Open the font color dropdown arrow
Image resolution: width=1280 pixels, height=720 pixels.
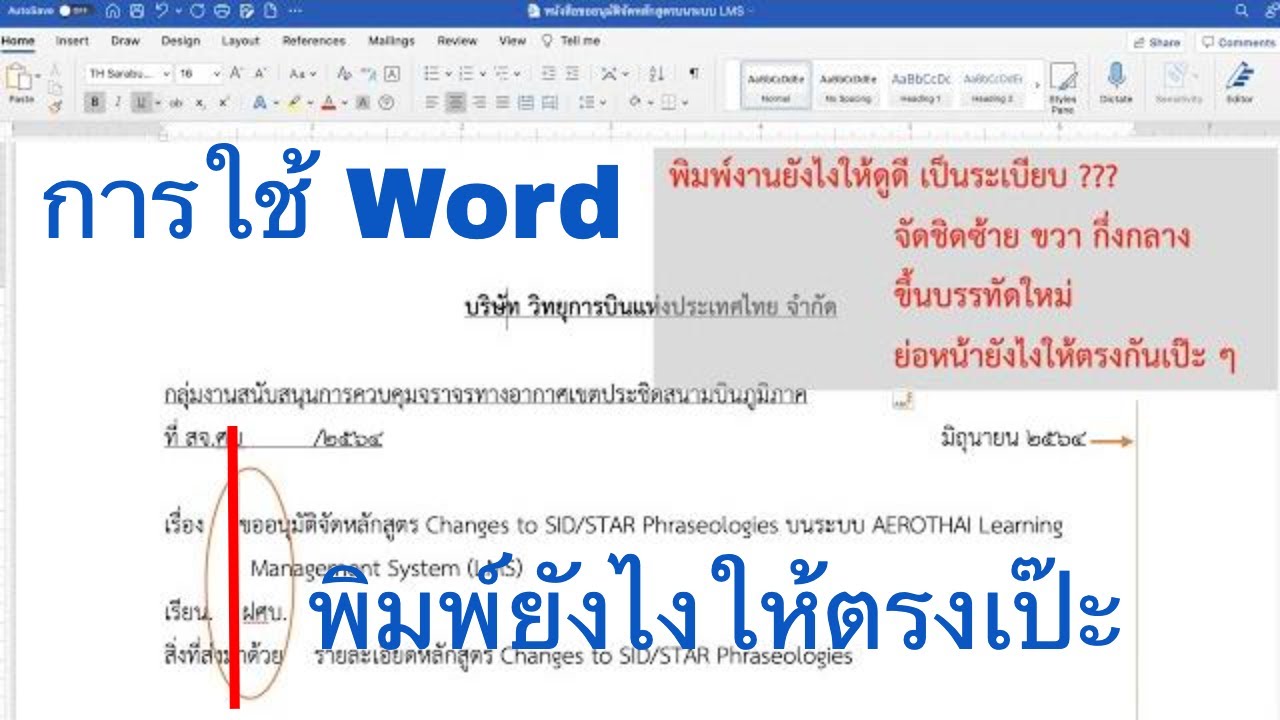point(344,102)
